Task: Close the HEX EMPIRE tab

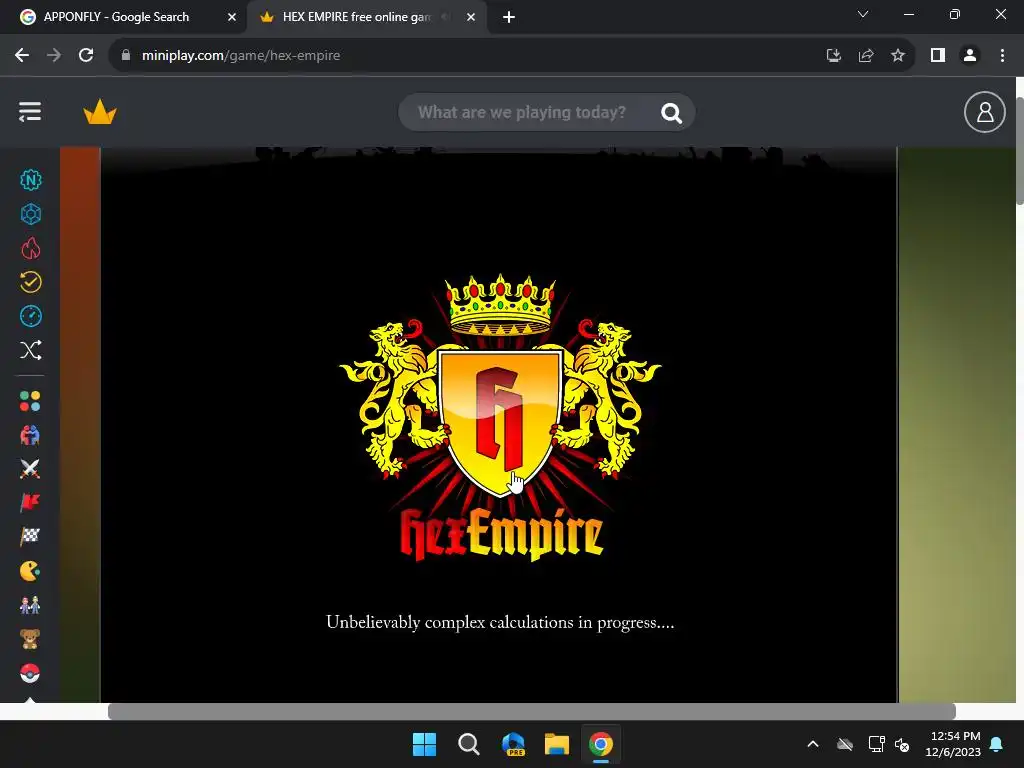Action: 471,17
